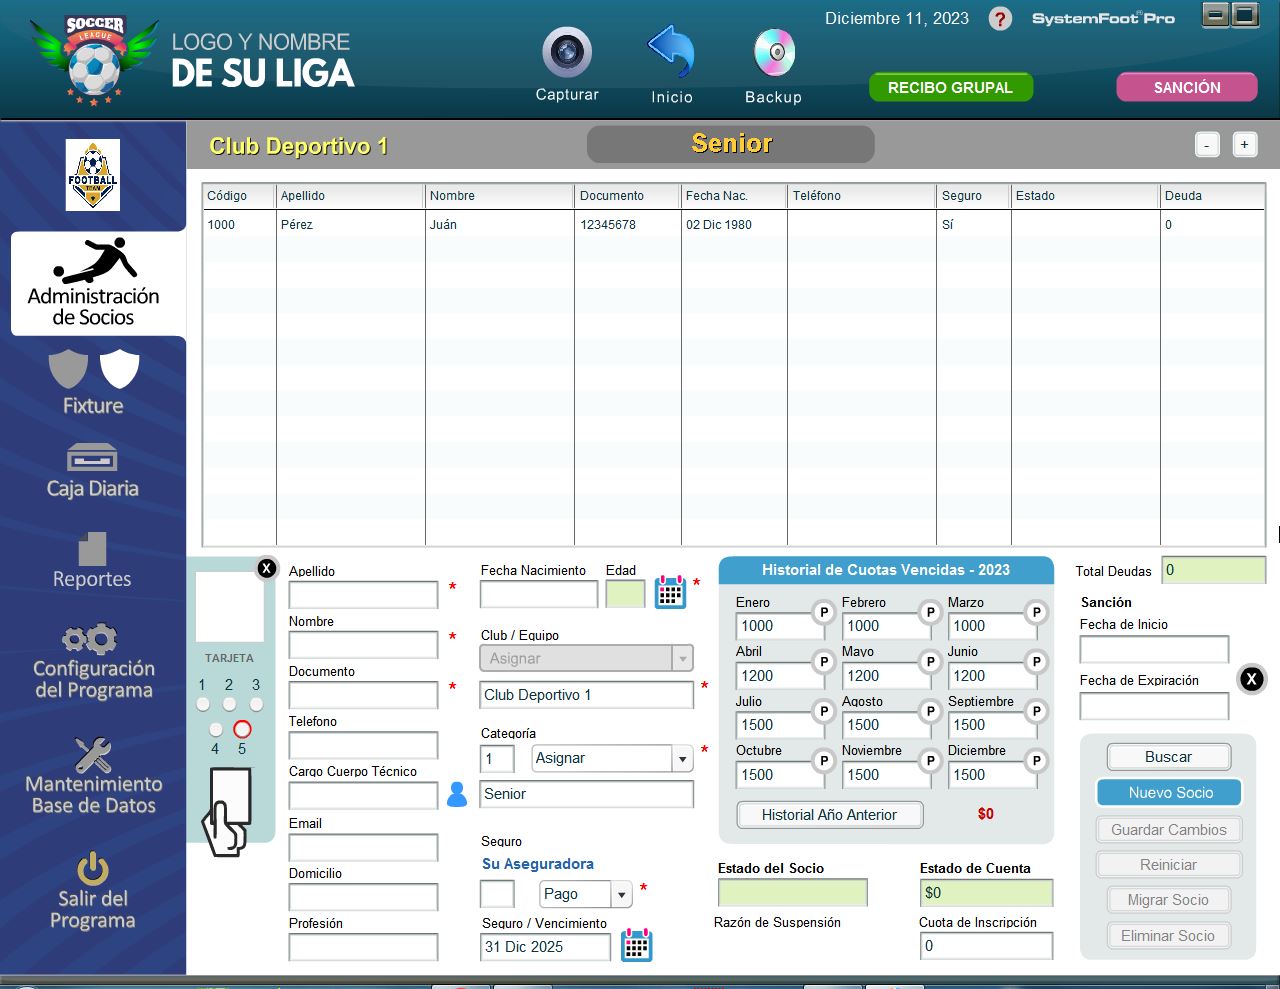Click the Inicio back arrow icon
The height and width of the screenshot is (989, 1280).
pos(671,52)
